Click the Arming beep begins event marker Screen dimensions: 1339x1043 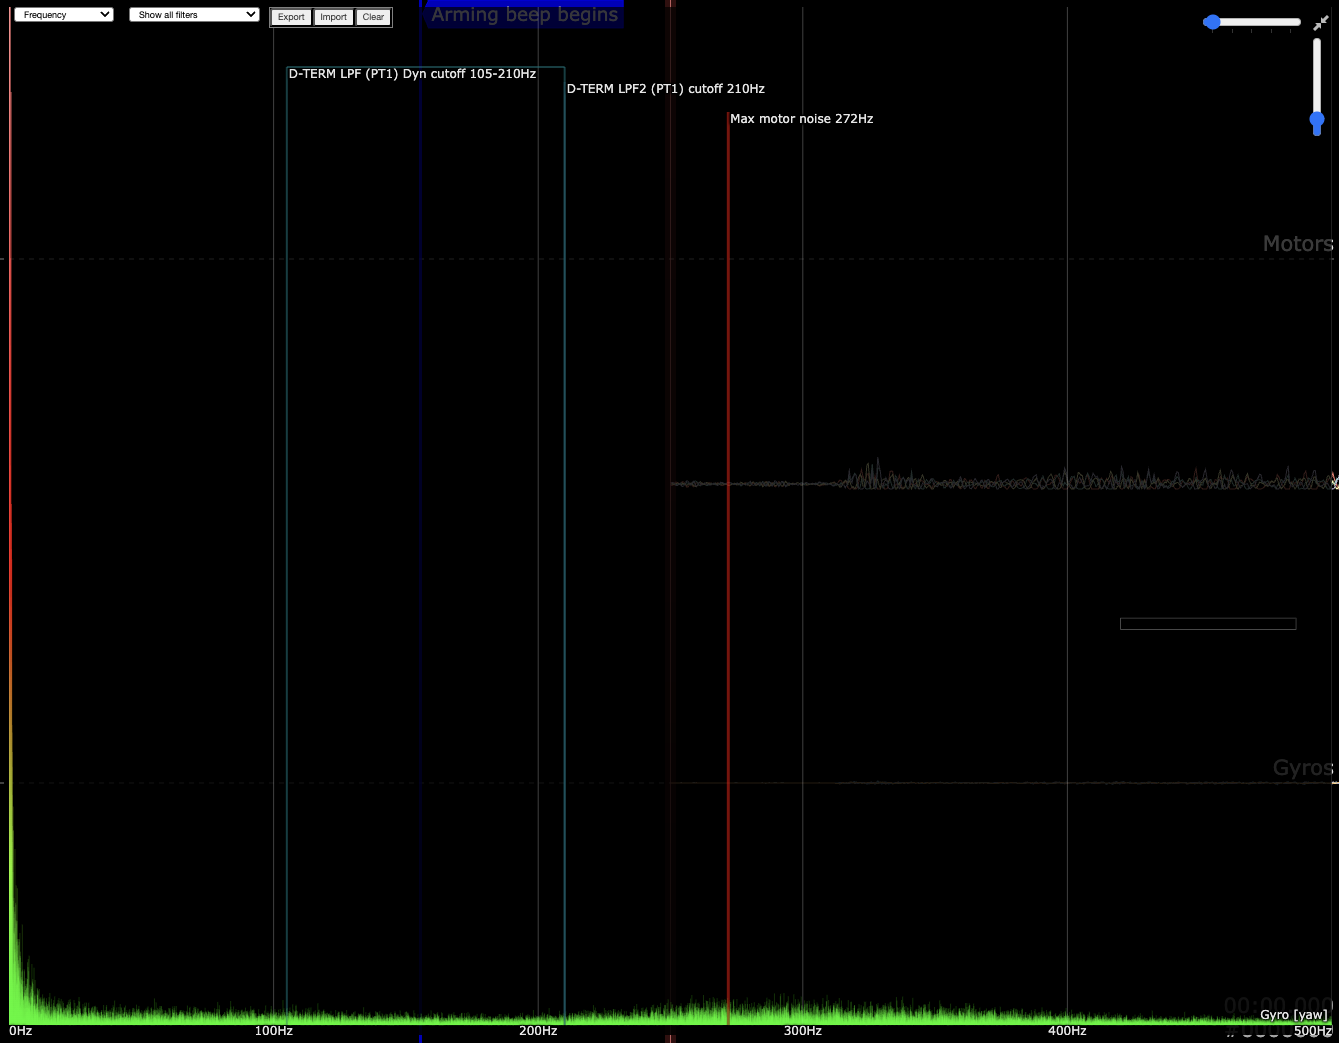[524, 15]
